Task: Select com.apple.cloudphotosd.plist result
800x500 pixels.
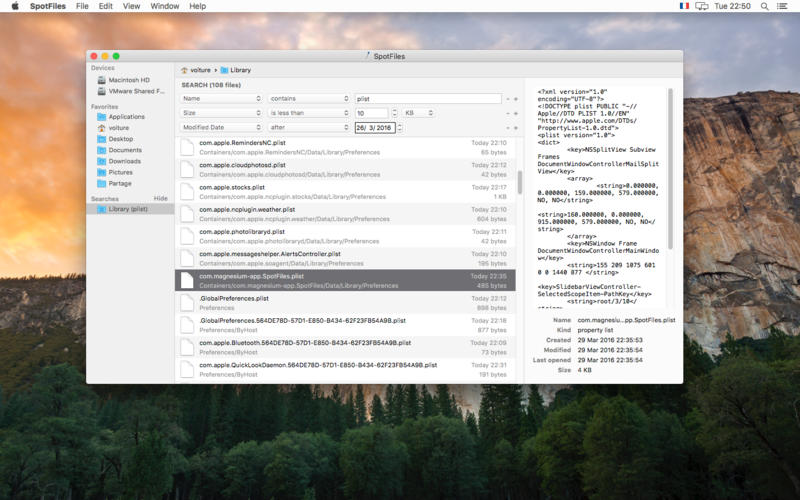Action: click(x=345, y=169)
